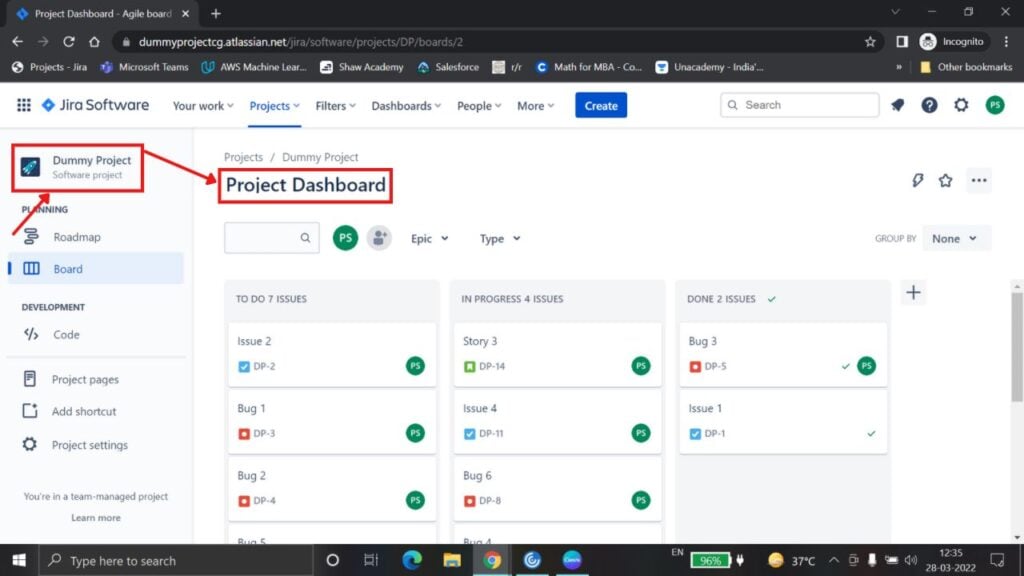Image resolution: width=1024 pixels, height=576 pixels.
Task: Expand the Projects menu
Action: tap(274, 106)
